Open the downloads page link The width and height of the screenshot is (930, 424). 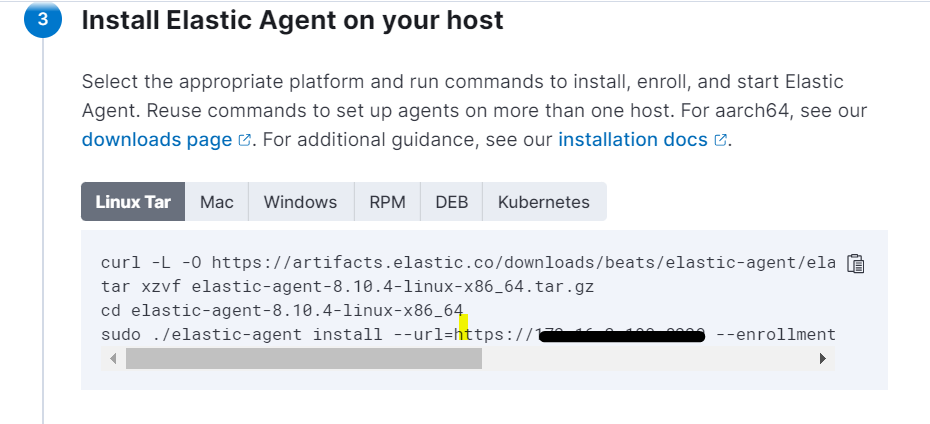157,139
